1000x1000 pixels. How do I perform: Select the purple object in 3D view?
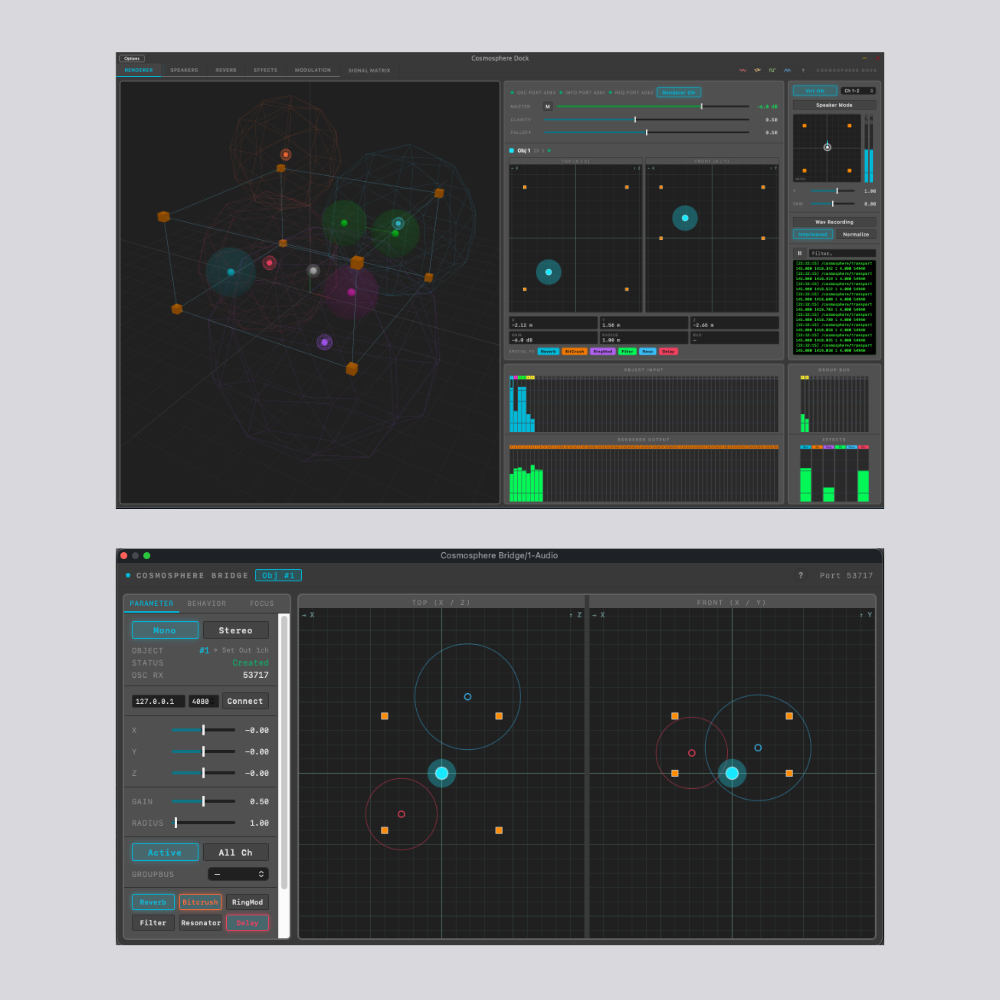pyautogui.click(x=325, y=342)
